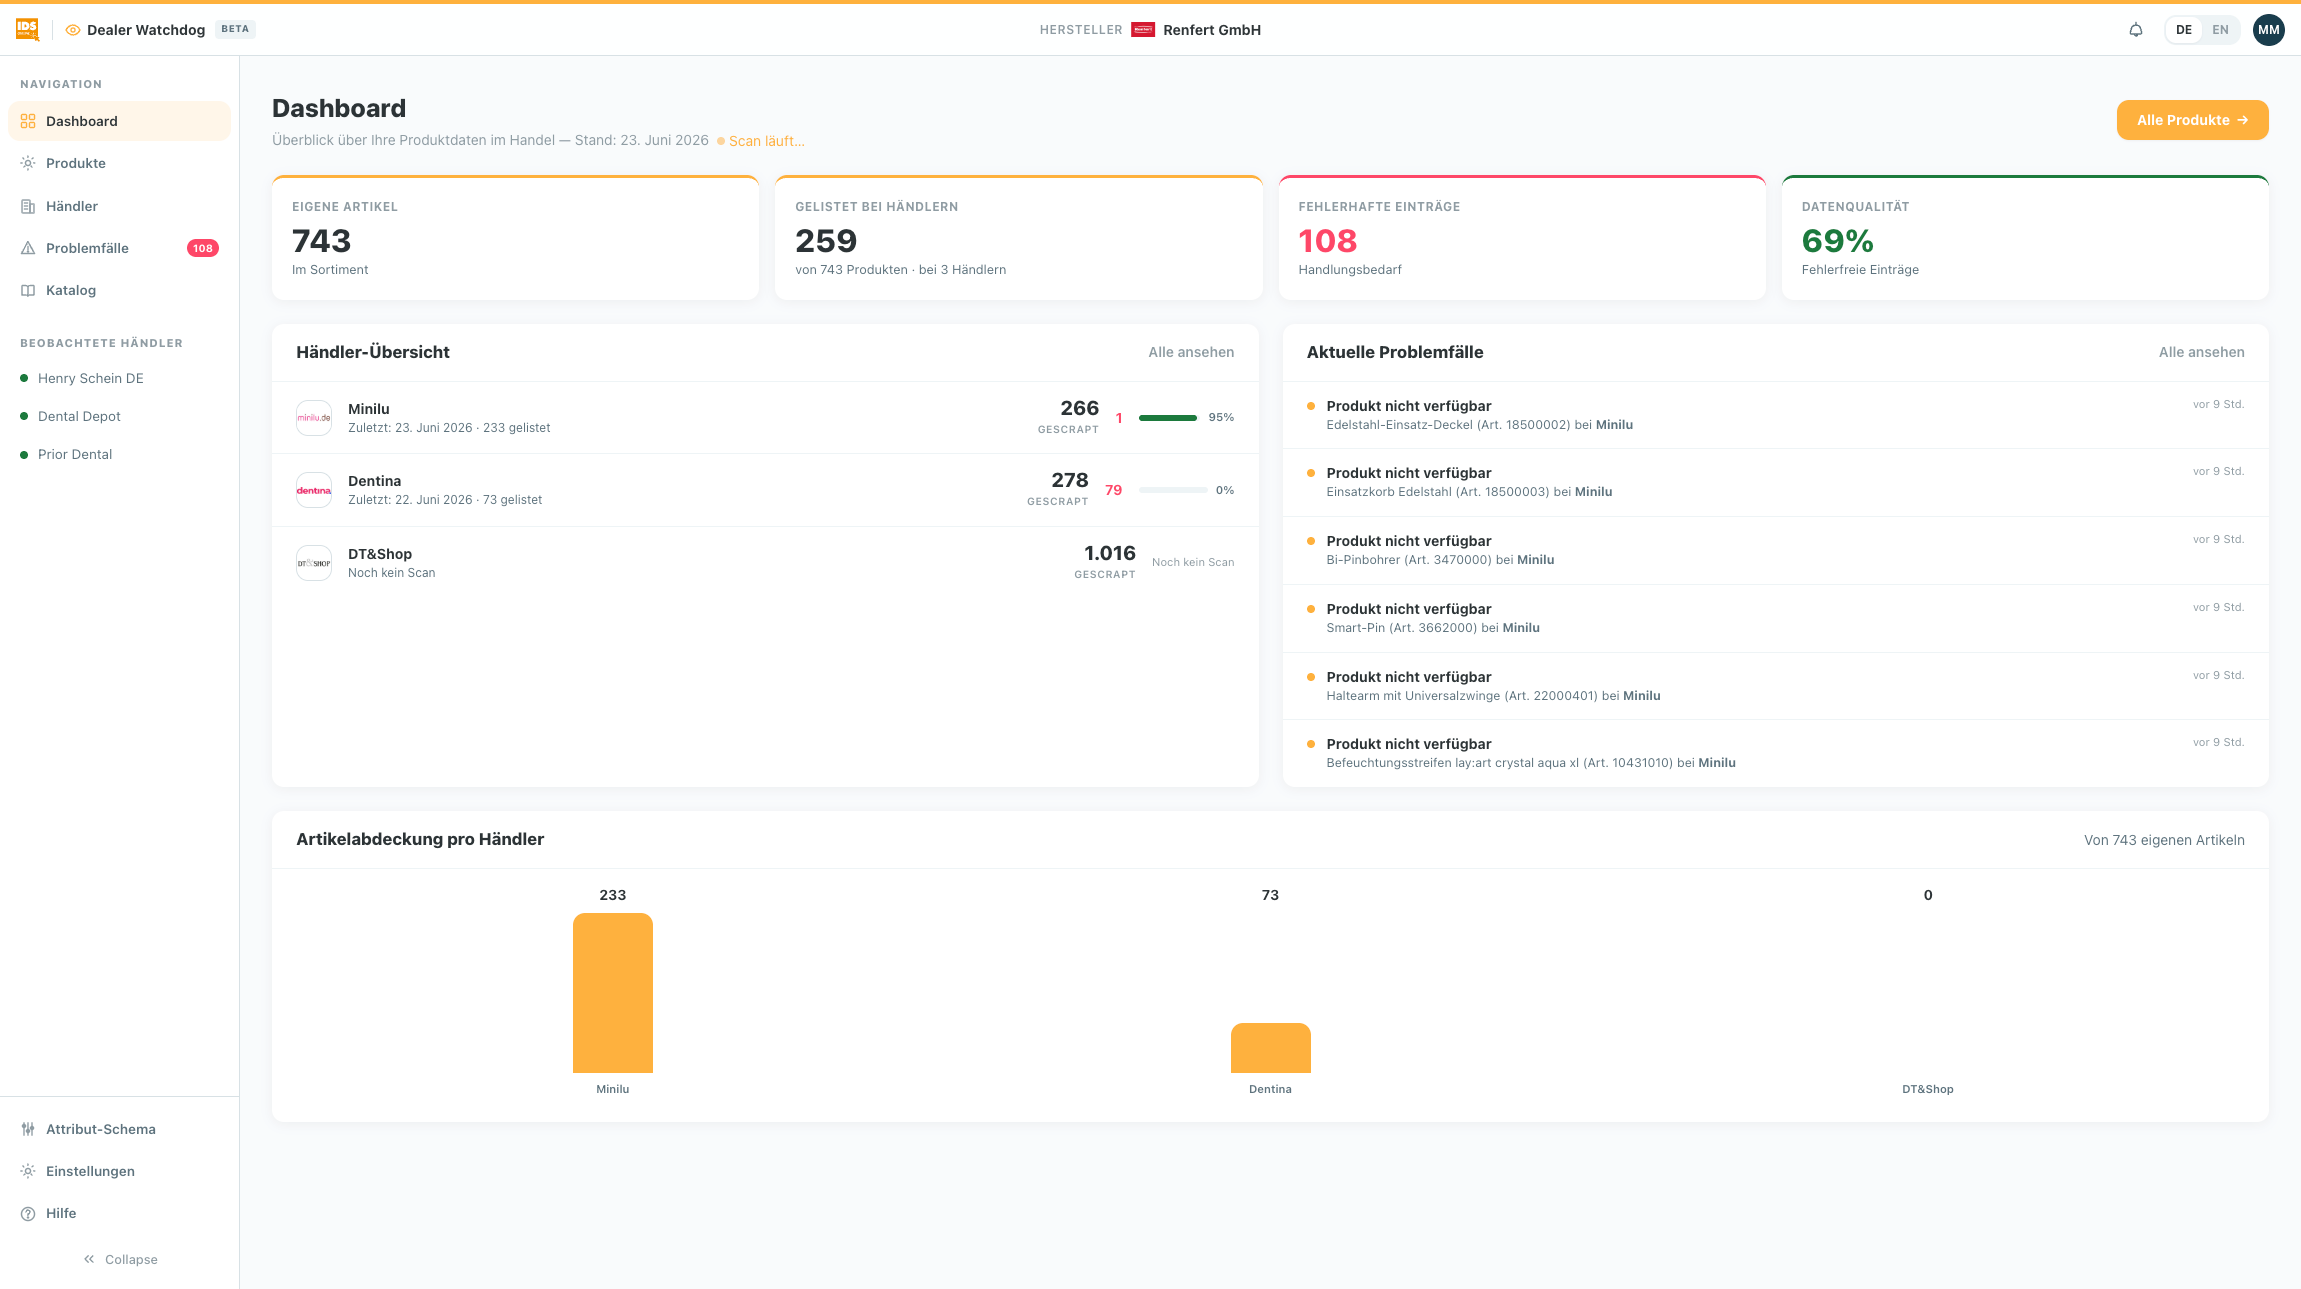The width and height of the screenshot is (2301, 1289).
Task: Click the Renfert GmbH manufacturer logo
Action: pos(1143,30)
